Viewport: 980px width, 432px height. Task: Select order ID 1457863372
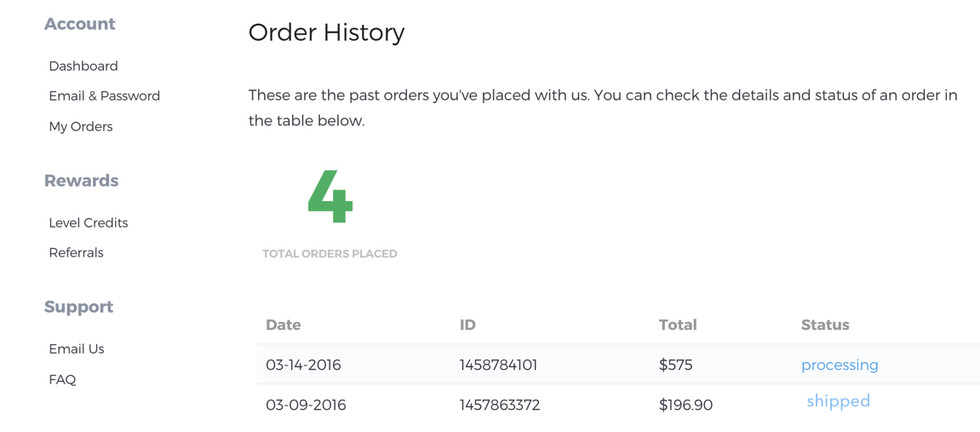click(499, 405)
